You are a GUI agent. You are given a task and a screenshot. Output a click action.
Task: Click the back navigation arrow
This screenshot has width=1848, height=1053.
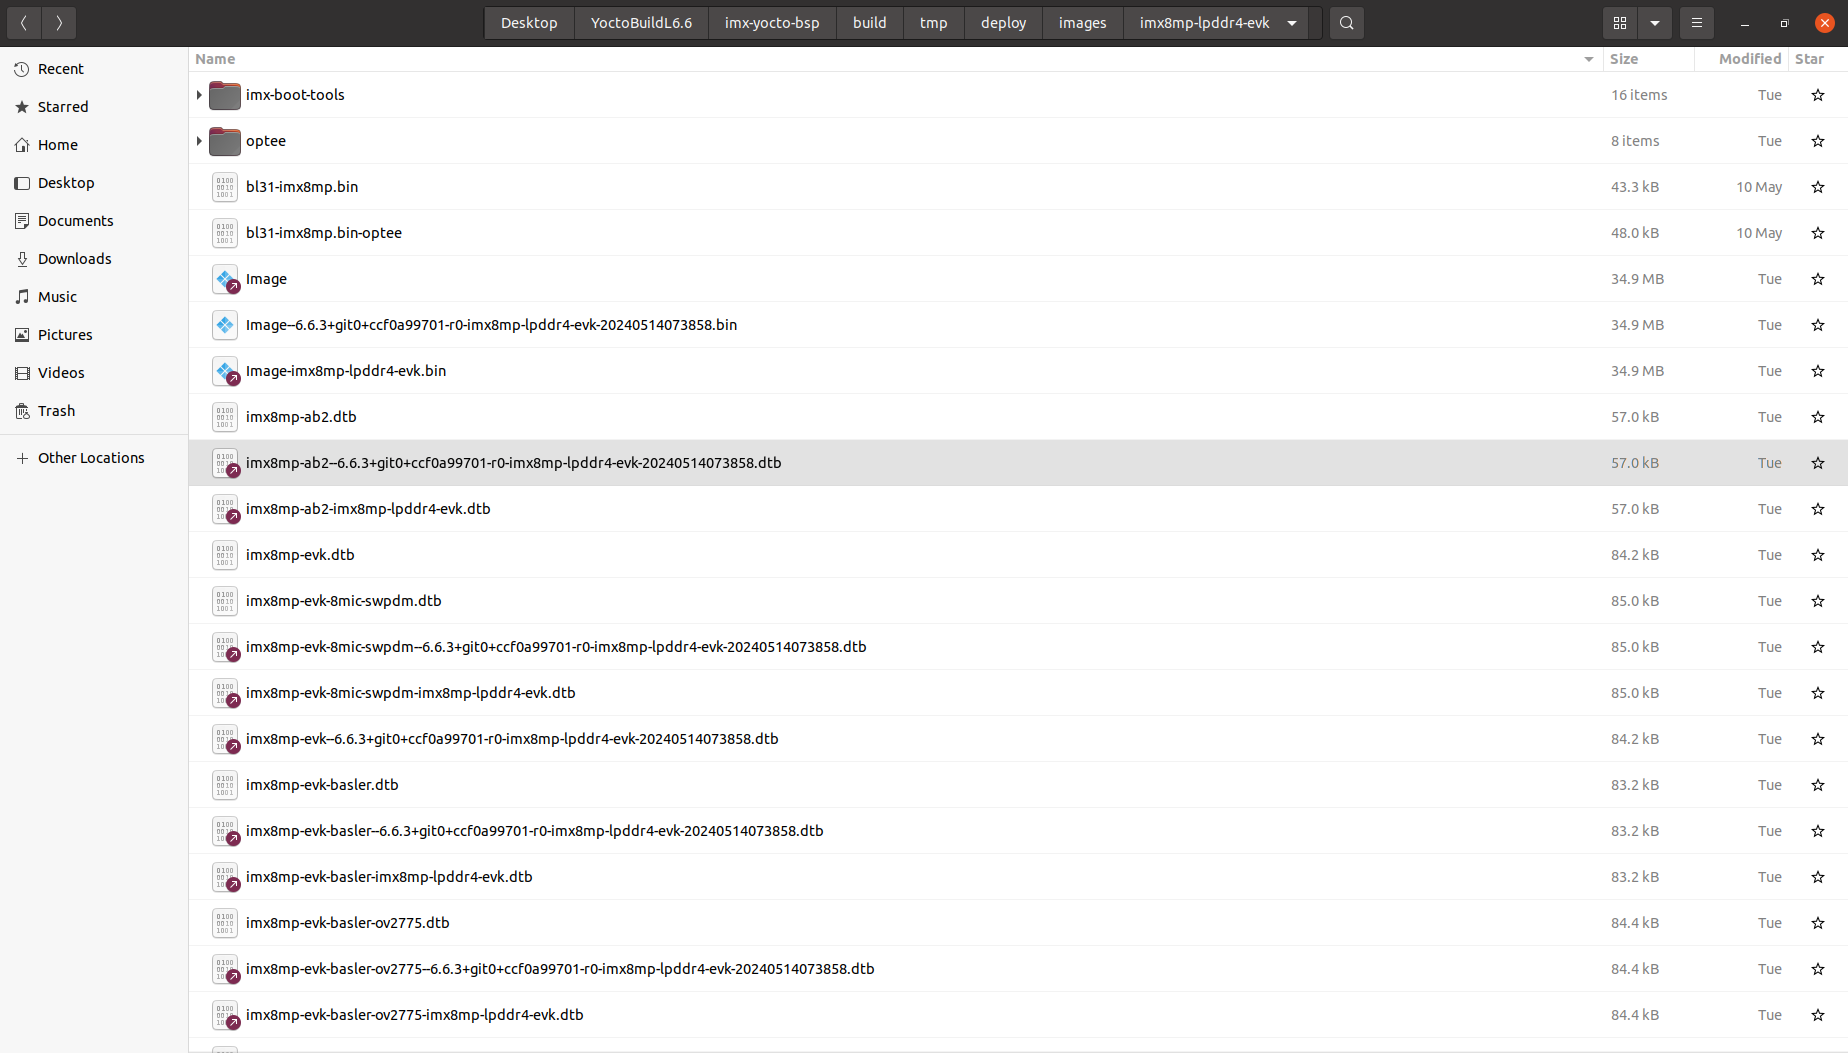point(23,22)
